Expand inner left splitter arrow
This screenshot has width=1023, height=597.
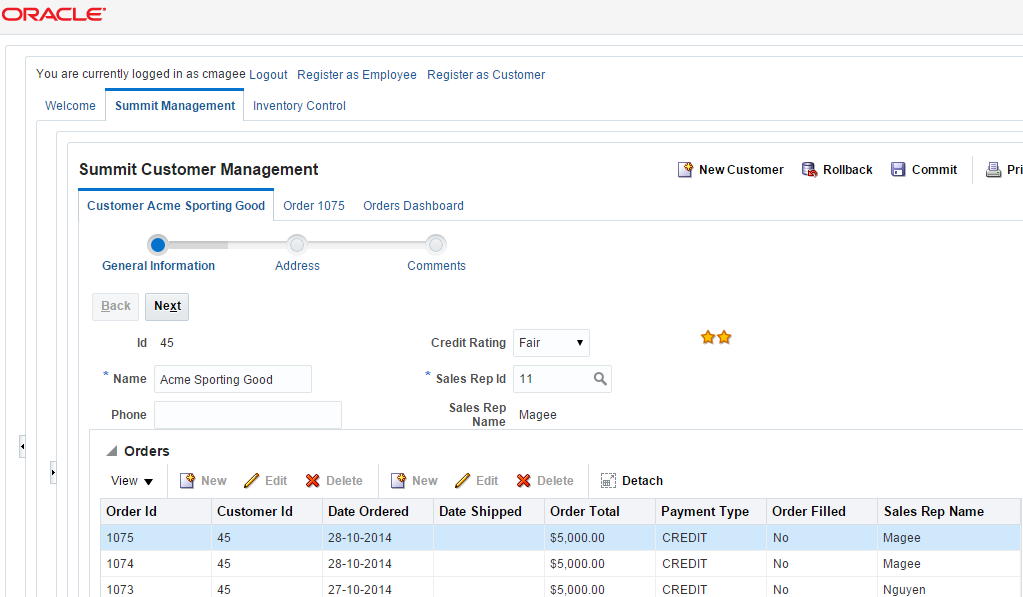[x=53, y=472]
